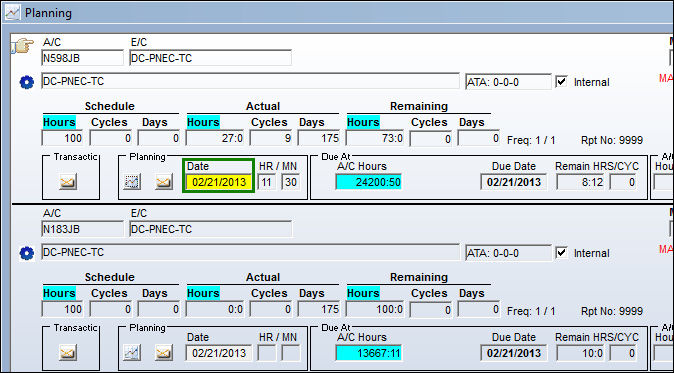The height and width of the screenshot is (373, 674).
Task: Click A/C Hours field showing 24200:50
Action: (368, 182)
